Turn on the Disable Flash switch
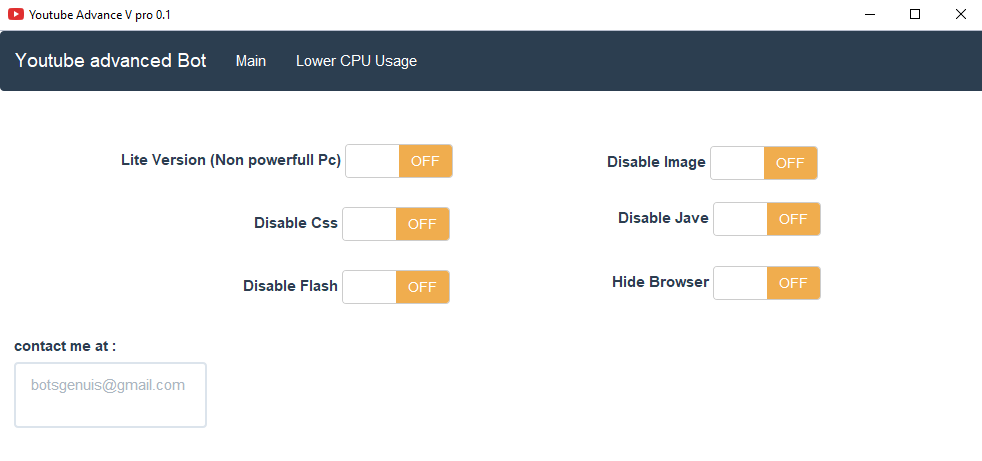The image size is (982, 461). pyautogui.click(x=396, y=287)
